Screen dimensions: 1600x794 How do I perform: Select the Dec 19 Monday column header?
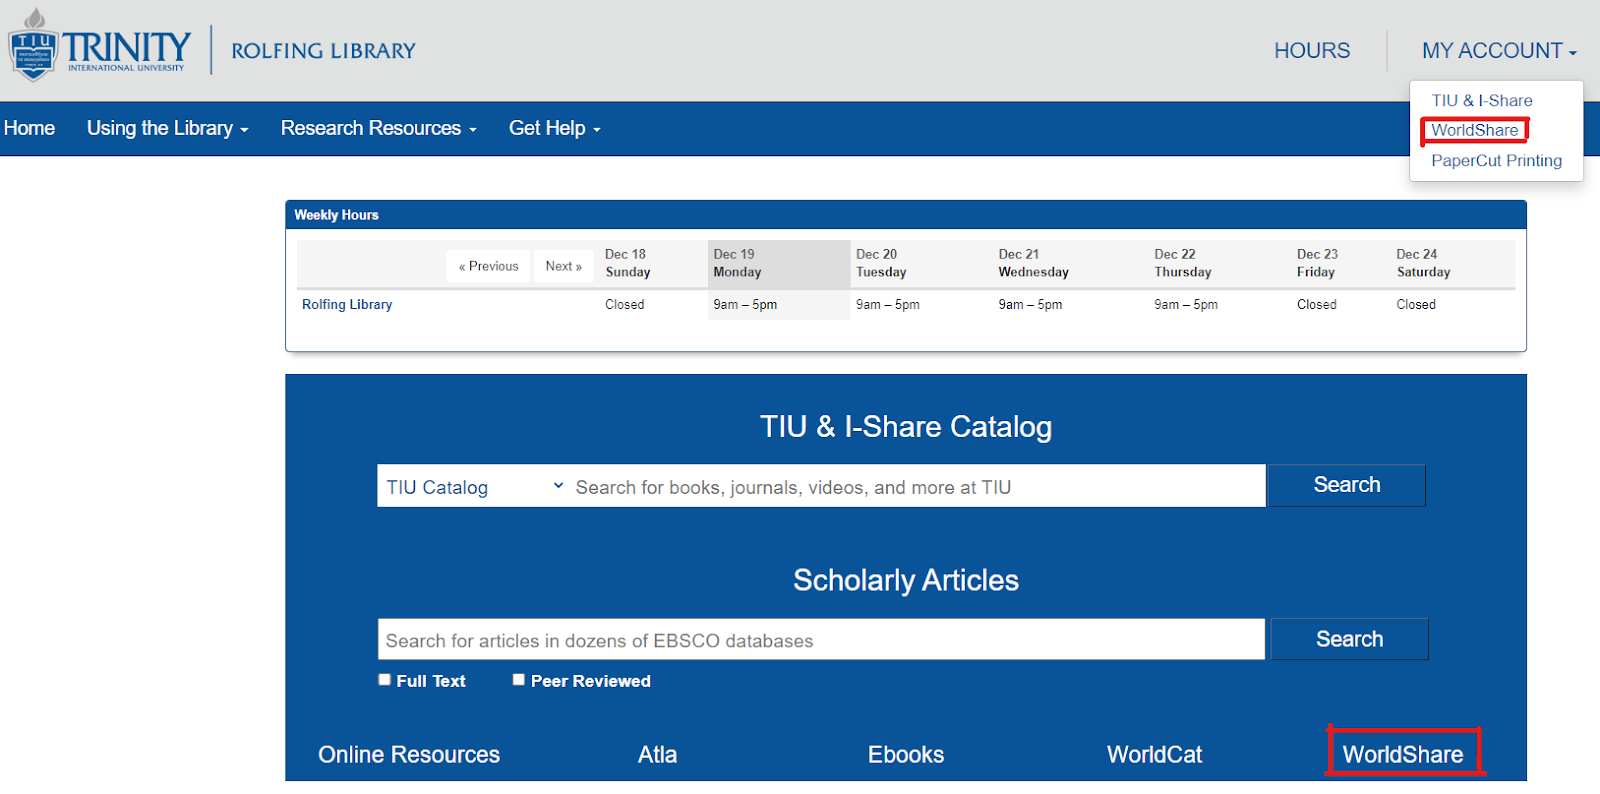[x=779, y=264]
